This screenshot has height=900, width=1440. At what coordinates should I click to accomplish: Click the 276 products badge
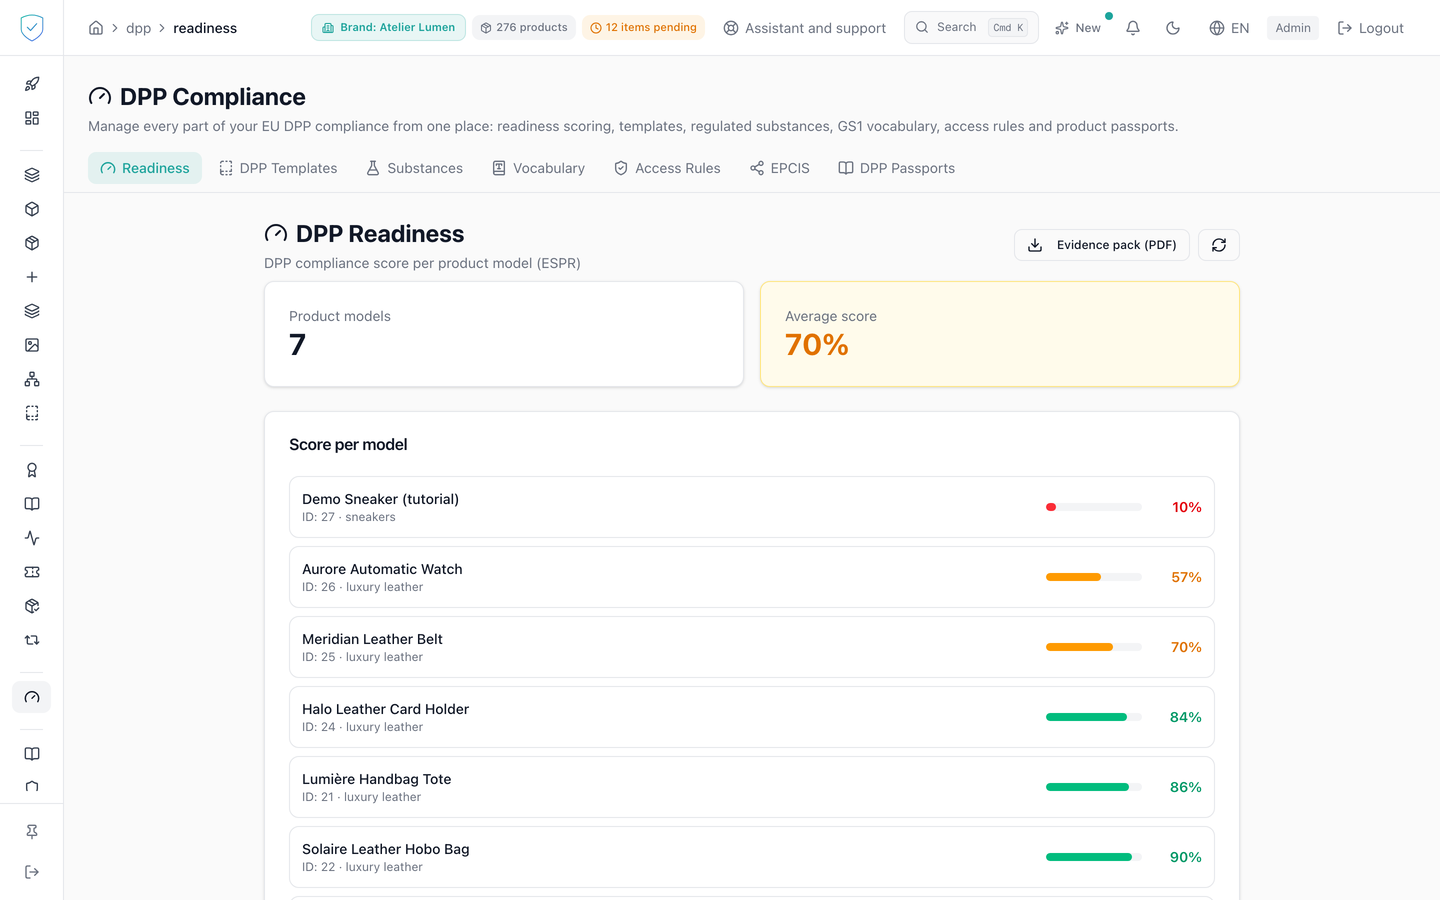tap(524, 28)
